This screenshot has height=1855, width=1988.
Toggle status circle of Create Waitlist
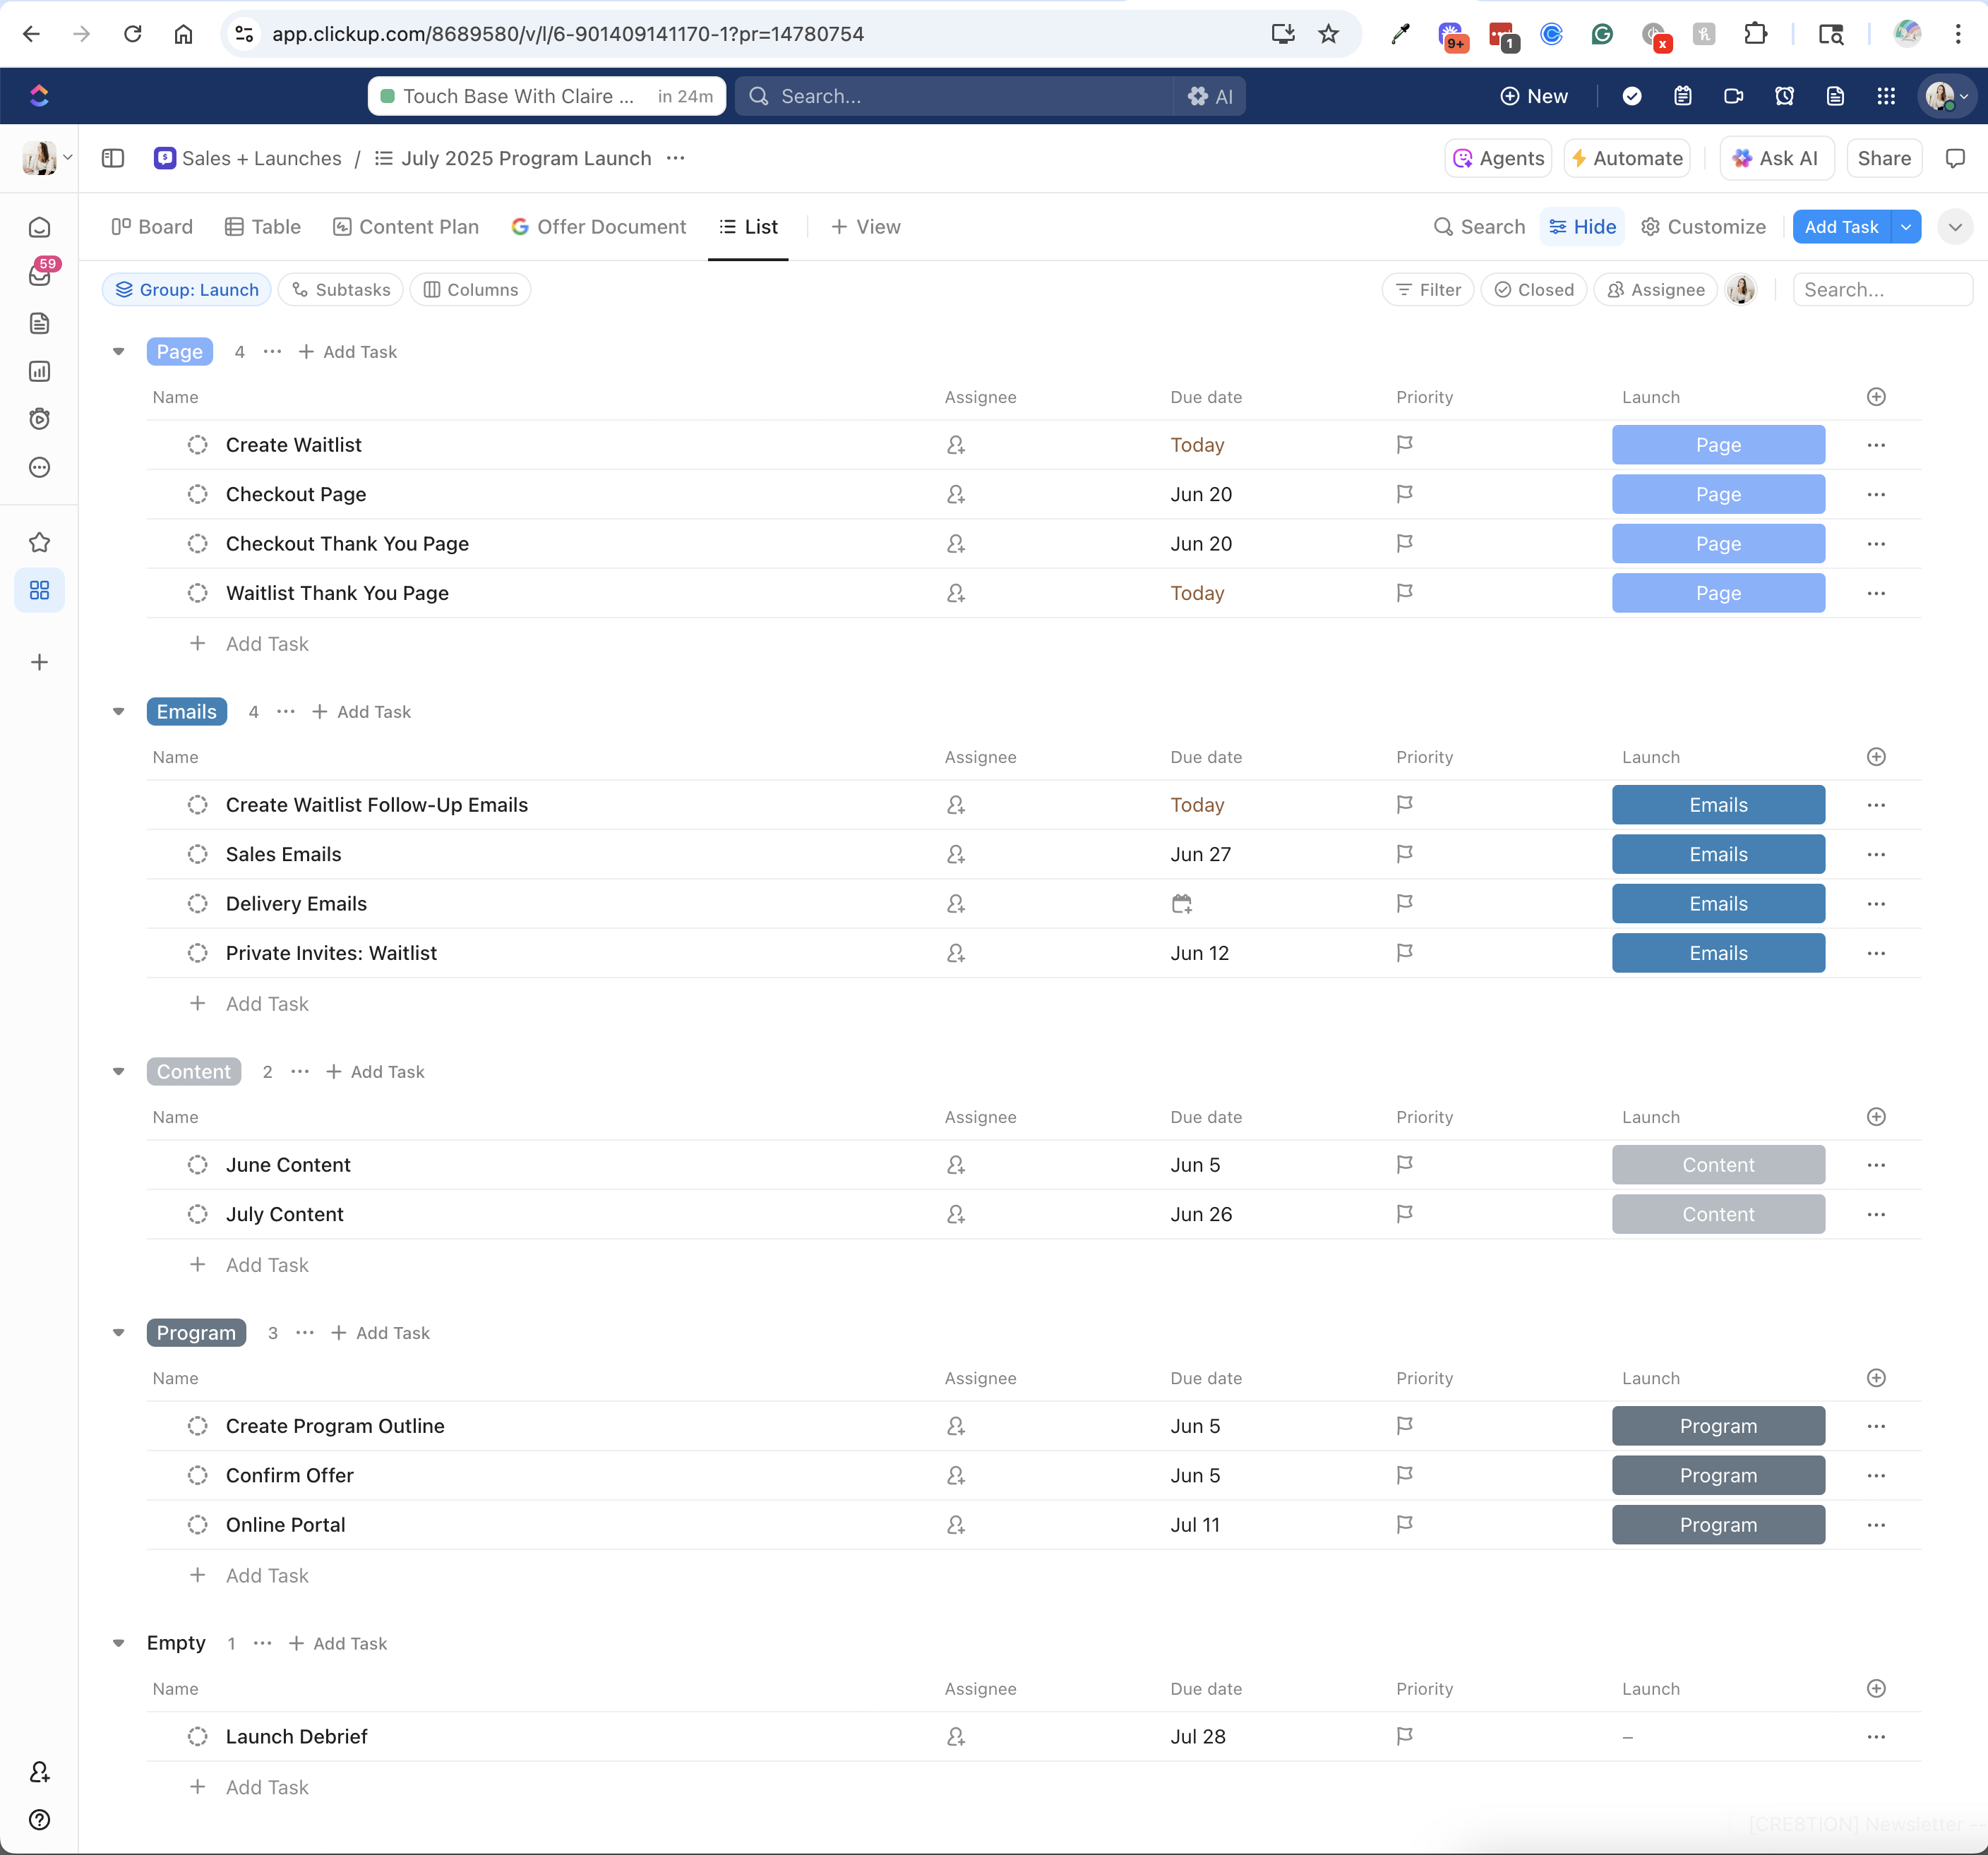198,445
